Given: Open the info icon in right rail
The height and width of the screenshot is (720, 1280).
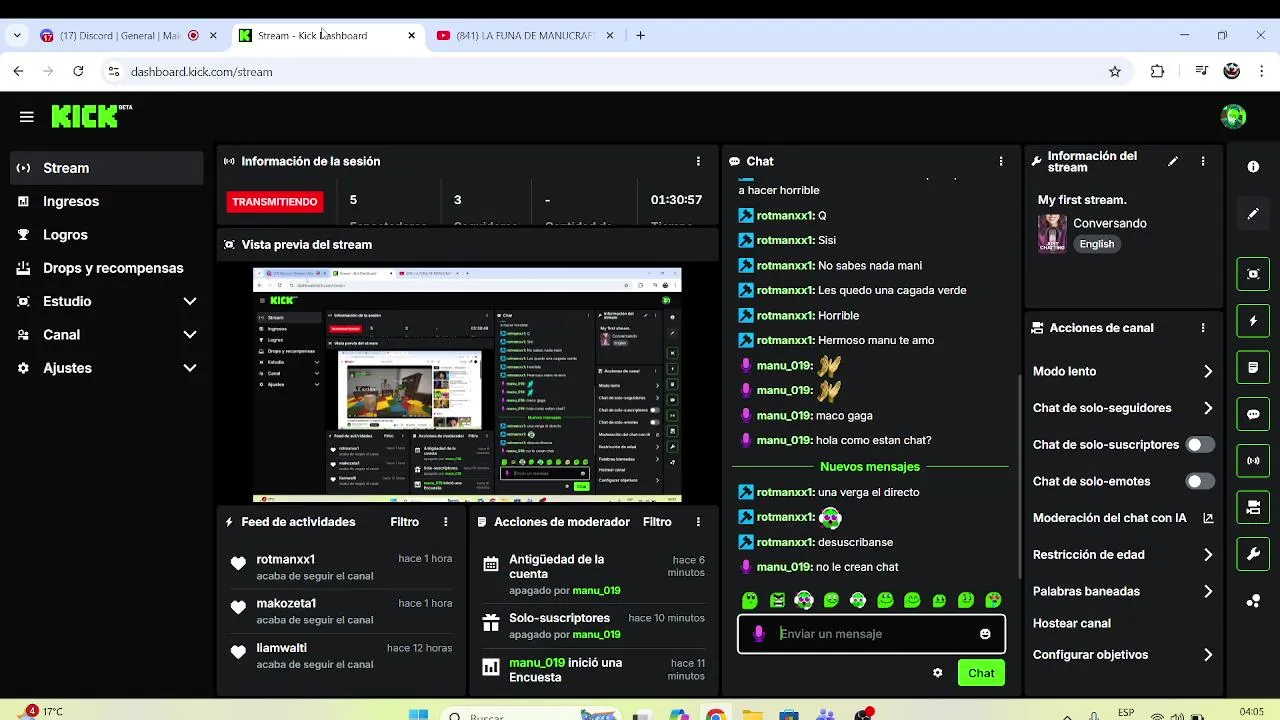Looking at the screenshot, I should tap(1253, 167).
